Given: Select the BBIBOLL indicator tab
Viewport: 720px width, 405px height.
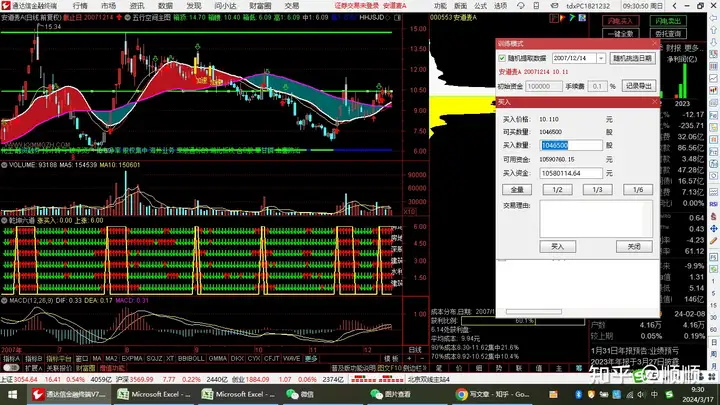Looking at the screenshot, I should click(x=191, y=359).
